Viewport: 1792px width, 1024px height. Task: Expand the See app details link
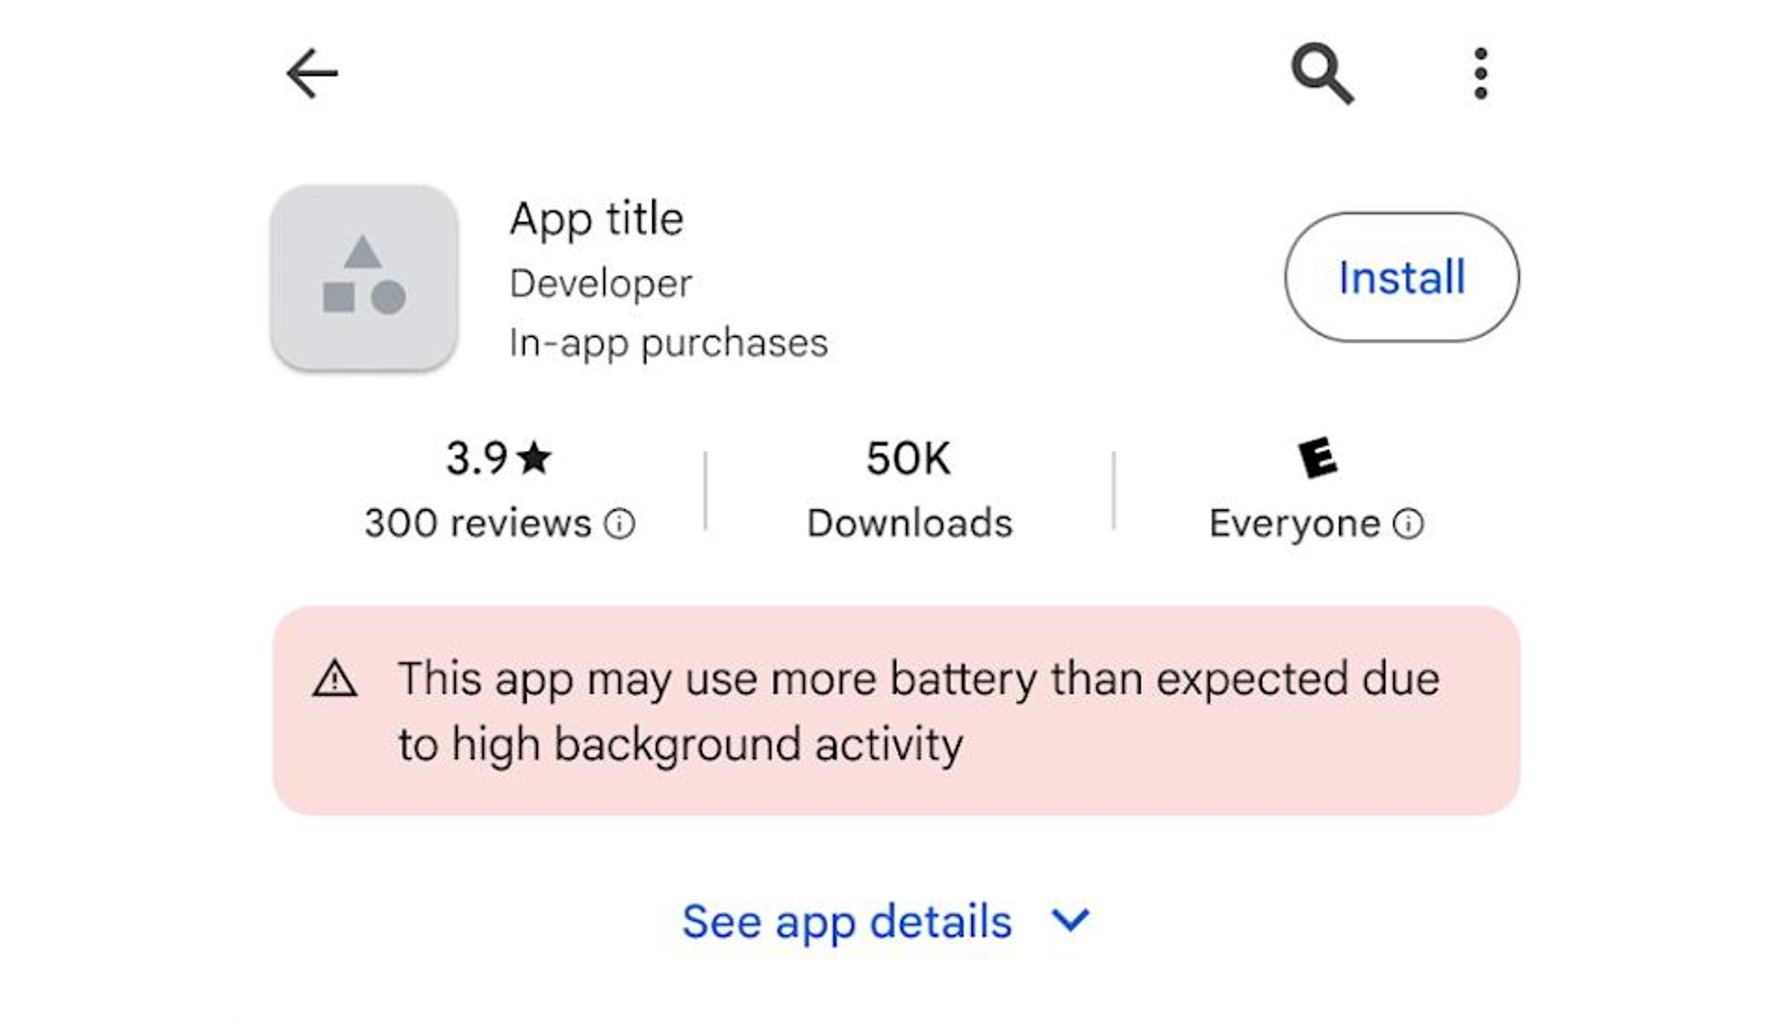point(846,921)
